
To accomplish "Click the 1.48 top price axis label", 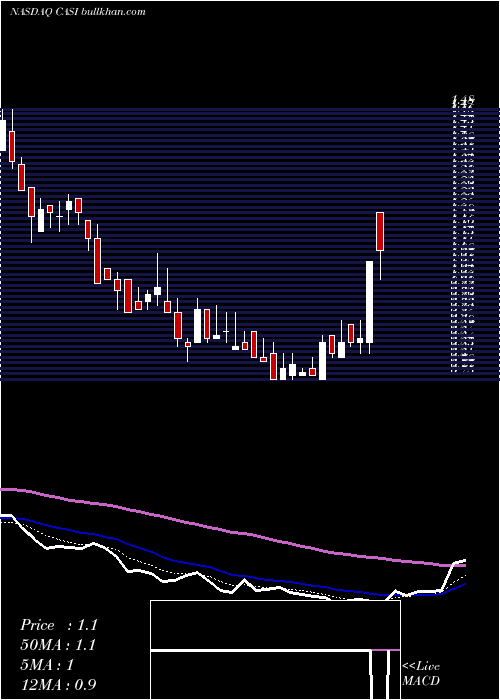I will click(463, 99).
